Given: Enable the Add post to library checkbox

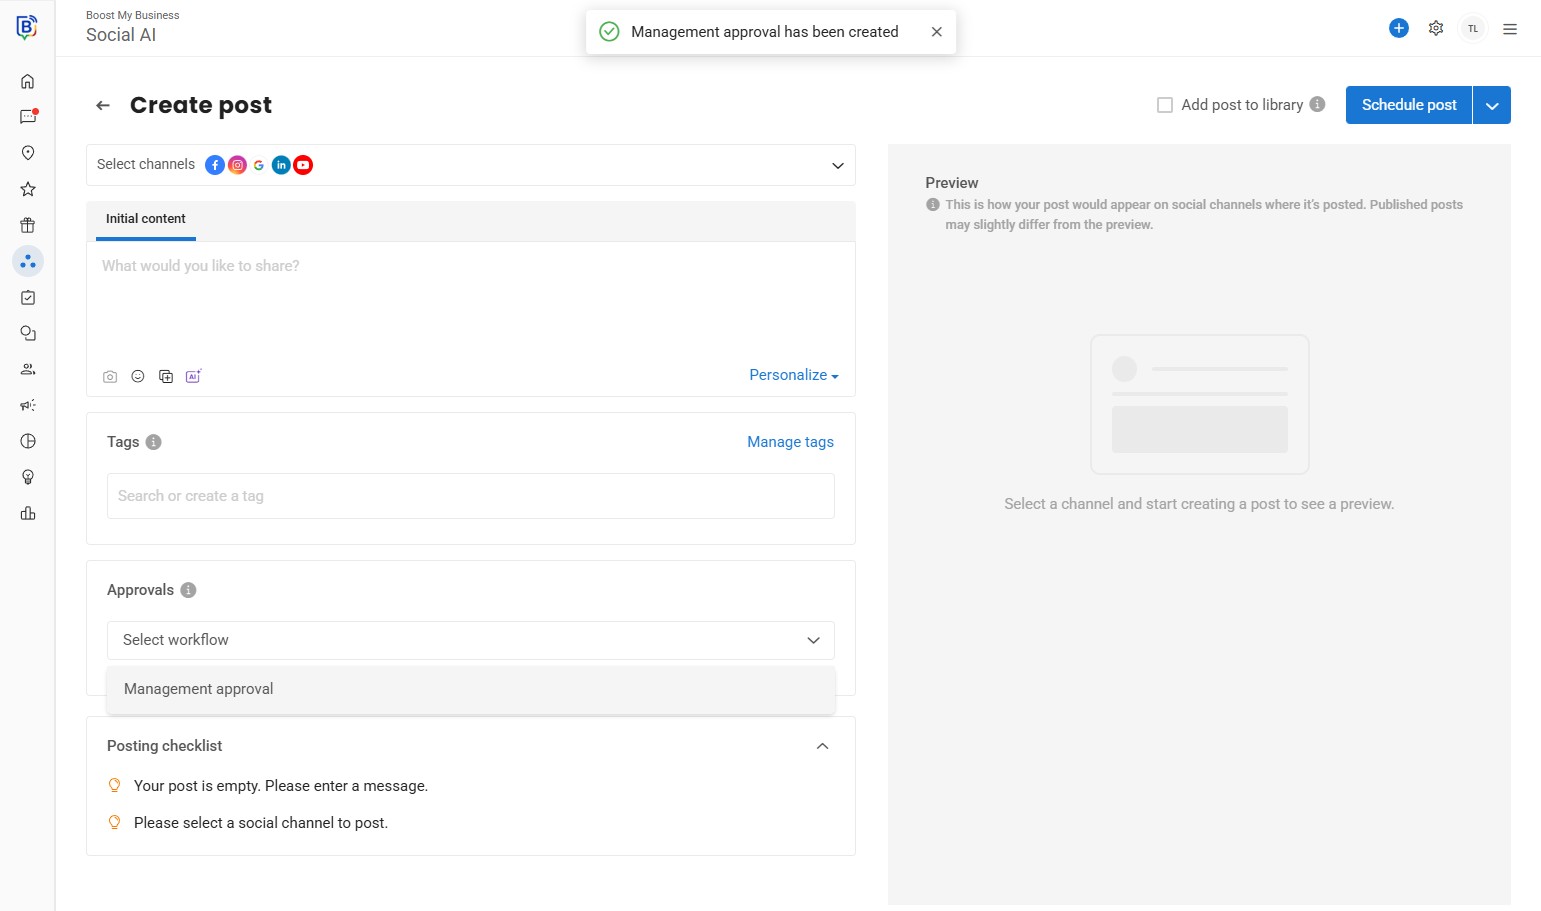Looking at the screenshot, I should pos(1165,105).
